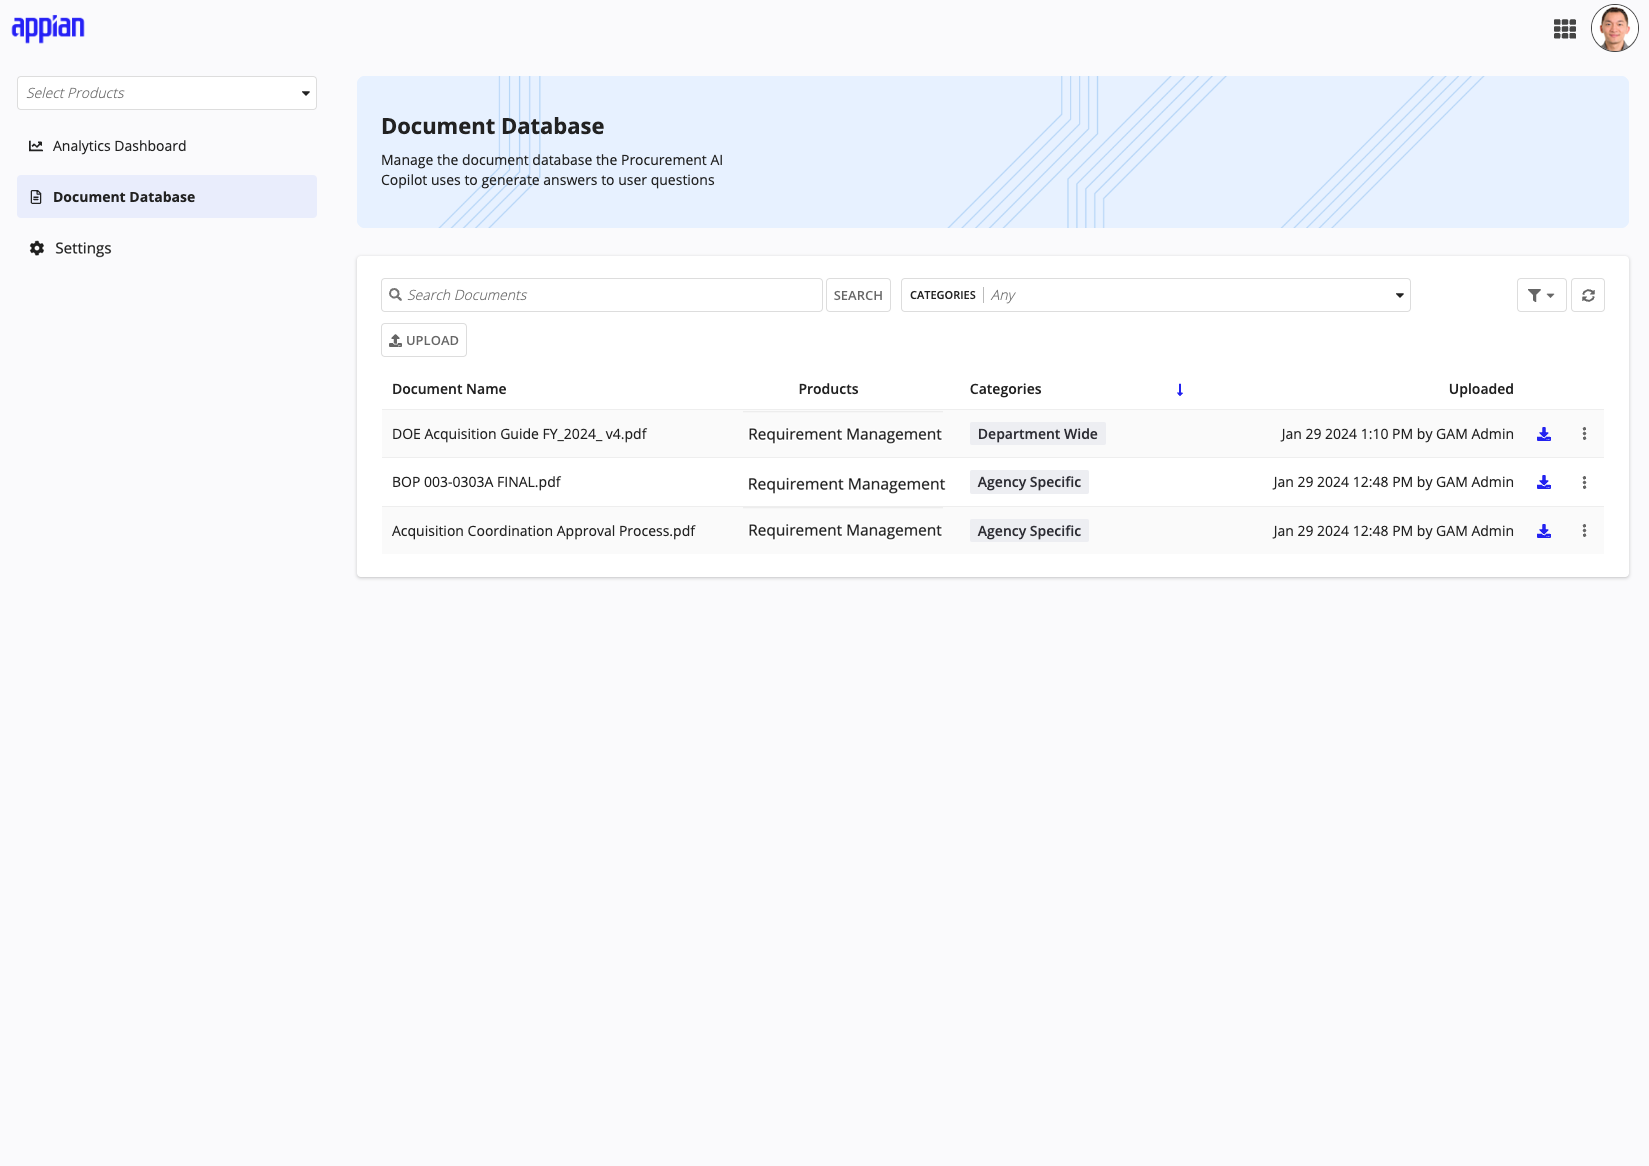Select BOP 003-0303A FINAL.pdf name
The image size is (1649, 1166).
point(476,482)
